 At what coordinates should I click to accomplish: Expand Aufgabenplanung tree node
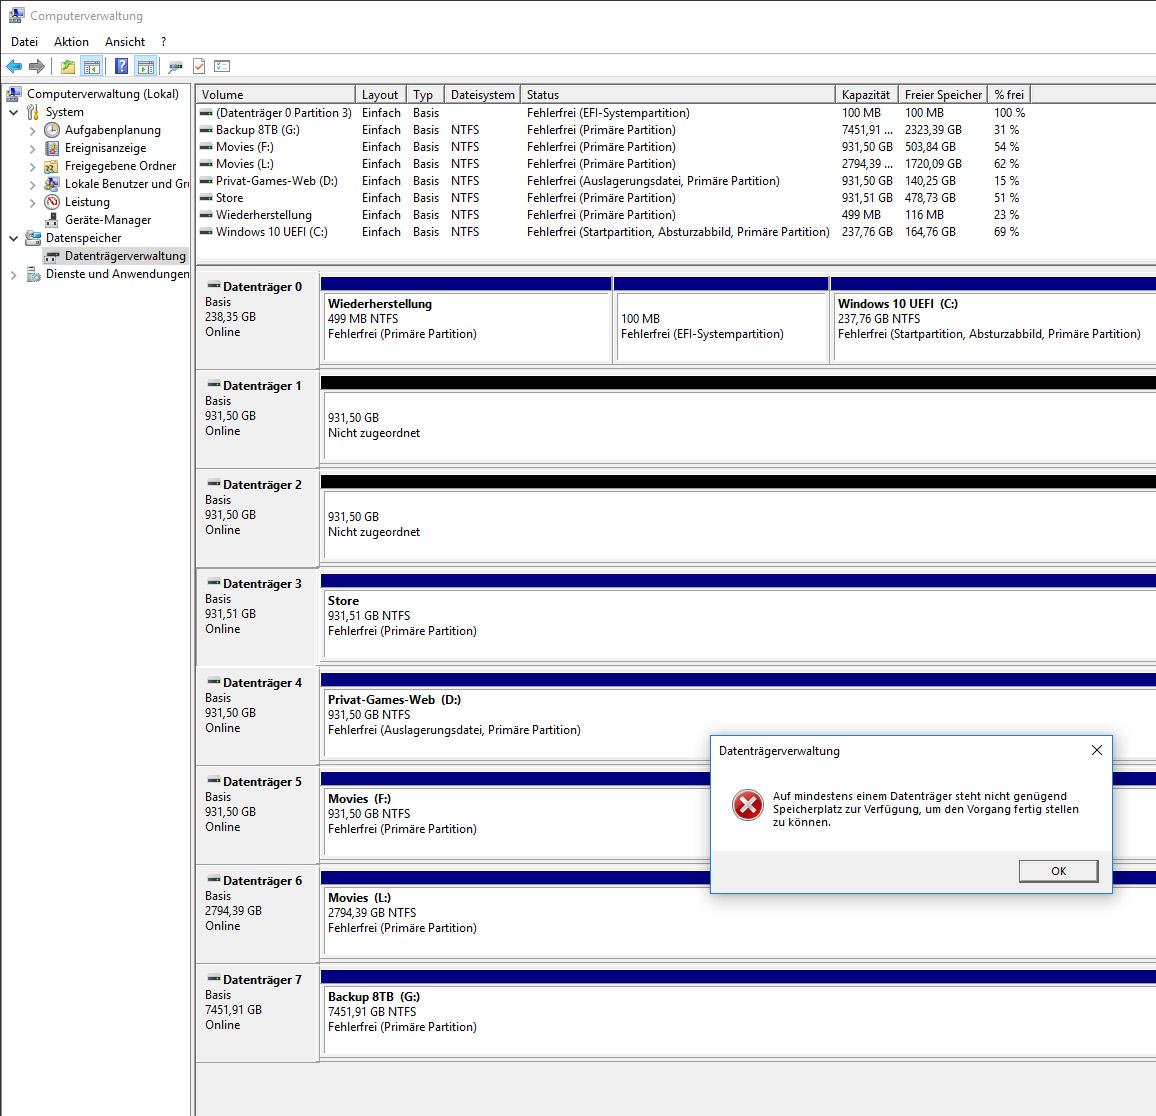pos(32,130)
